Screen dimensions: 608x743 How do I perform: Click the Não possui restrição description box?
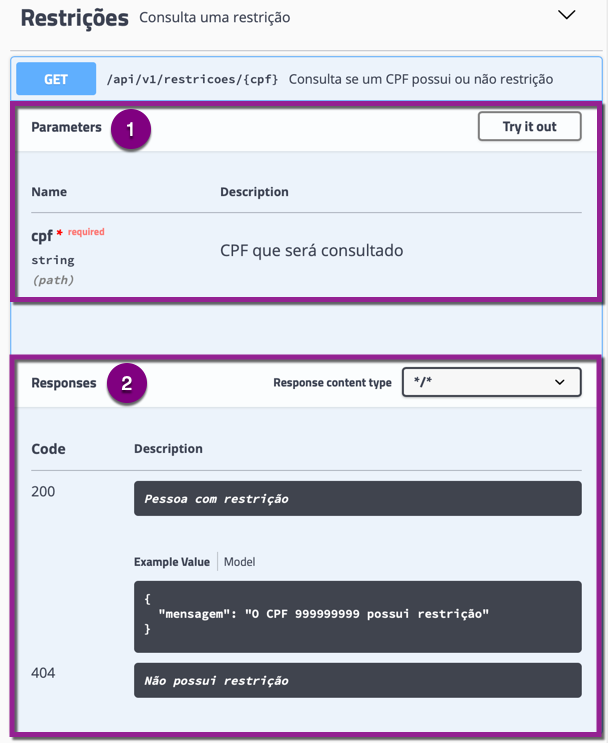coord(358,680)
